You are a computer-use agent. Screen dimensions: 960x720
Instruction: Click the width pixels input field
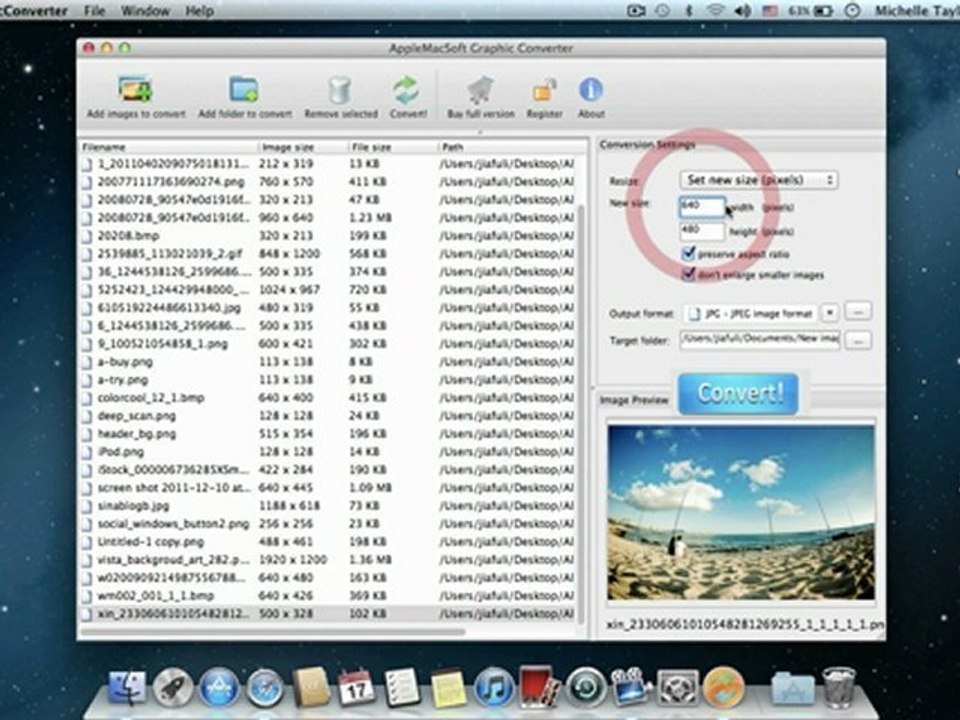(702, 206)
